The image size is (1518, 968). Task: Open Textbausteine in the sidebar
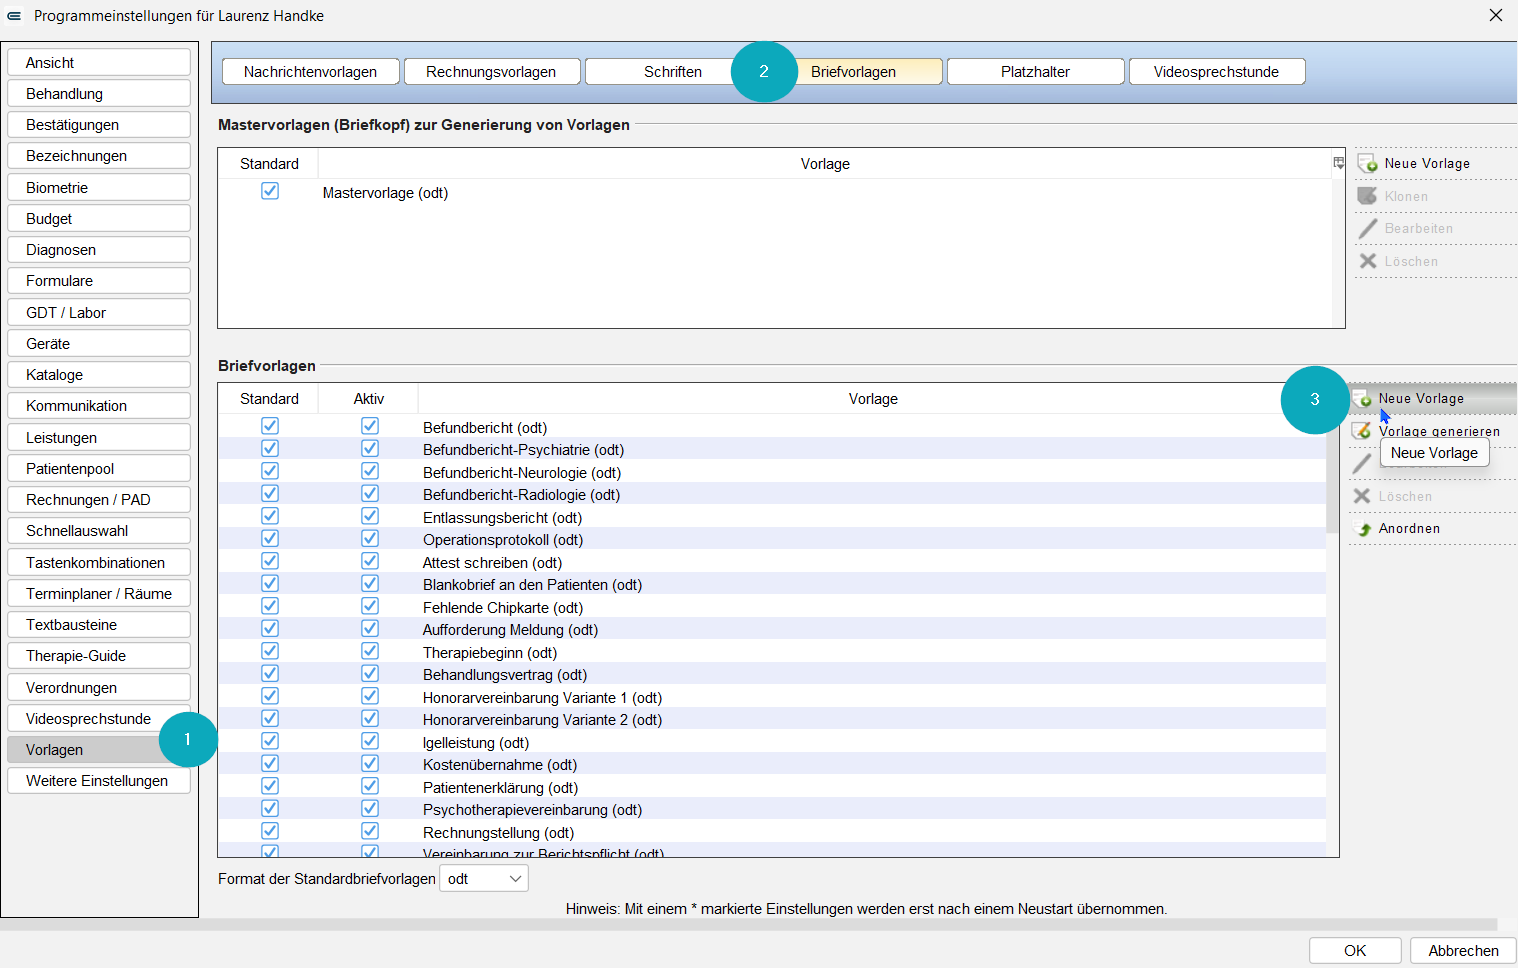pyautogui.click(x=99, y=625)
